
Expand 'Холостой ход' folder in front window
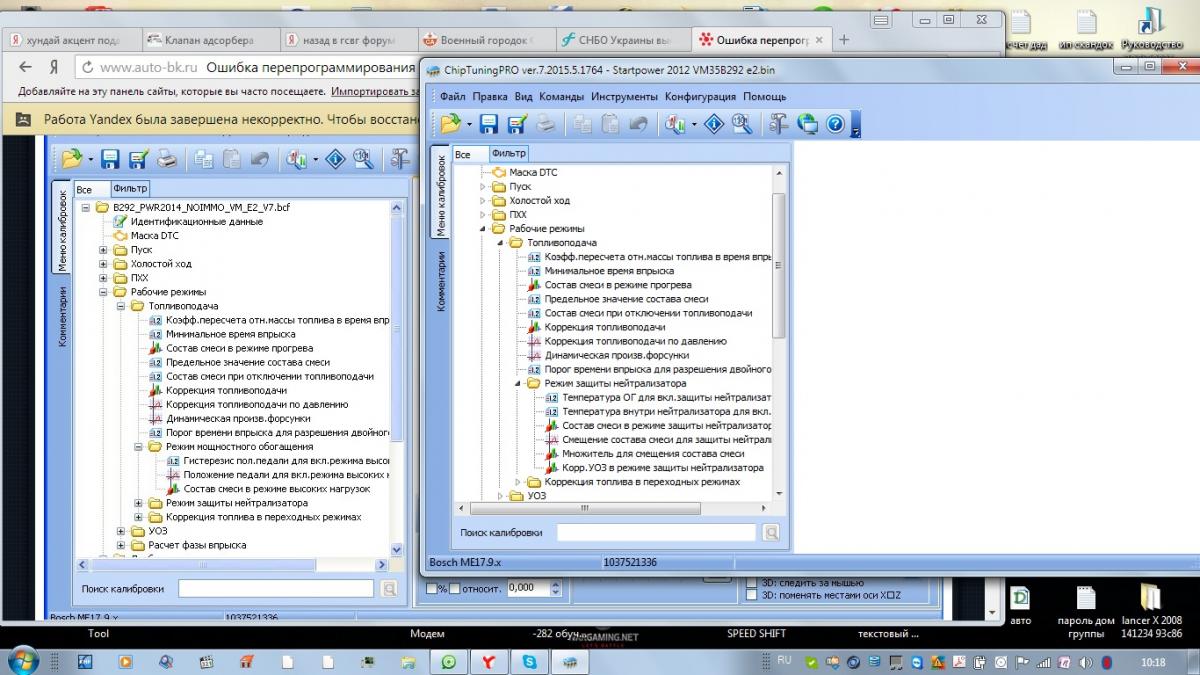pos(483,201)
